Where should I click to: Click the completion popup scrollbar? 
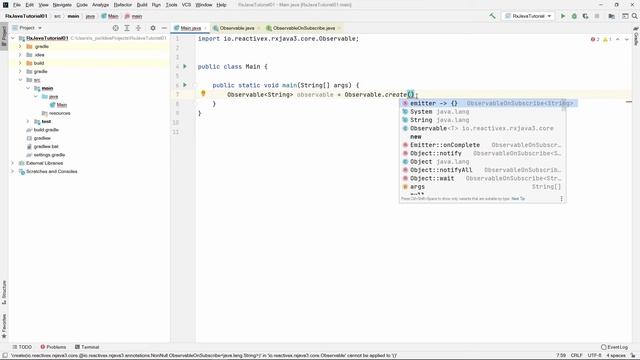[564, 105]
